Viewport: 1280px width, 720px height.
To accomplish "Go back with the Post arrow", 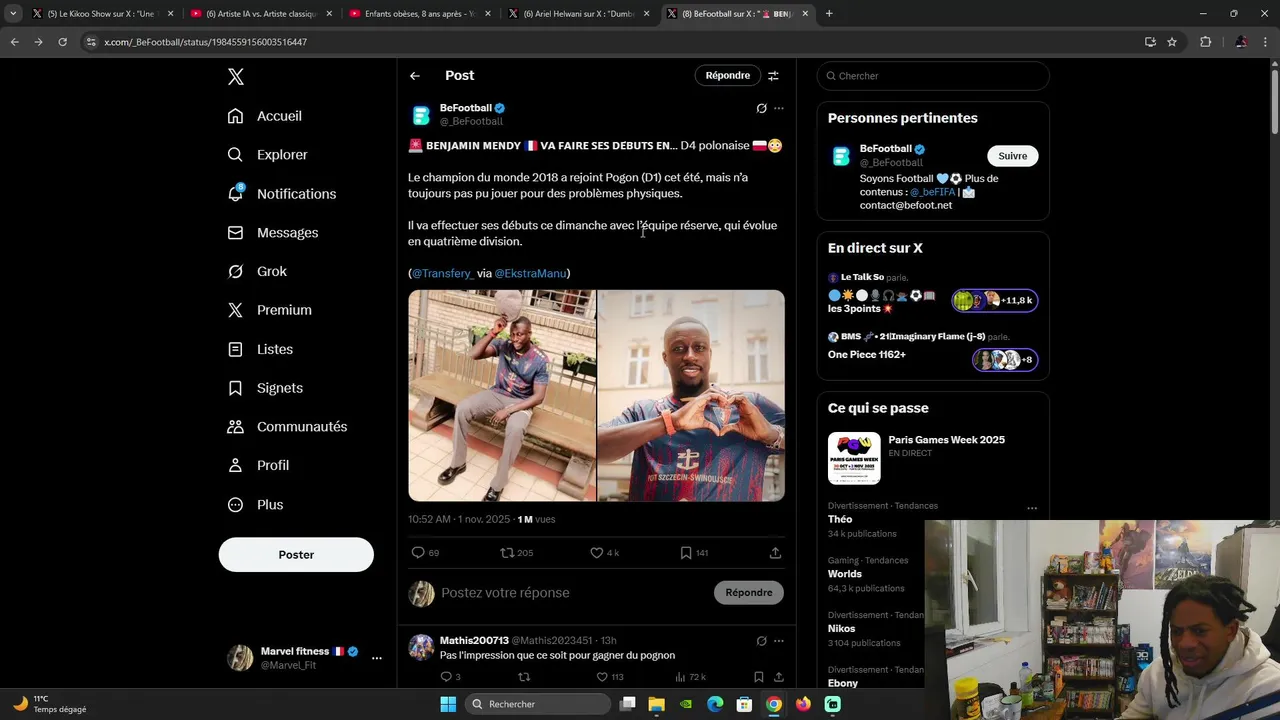I will [415, 76].
